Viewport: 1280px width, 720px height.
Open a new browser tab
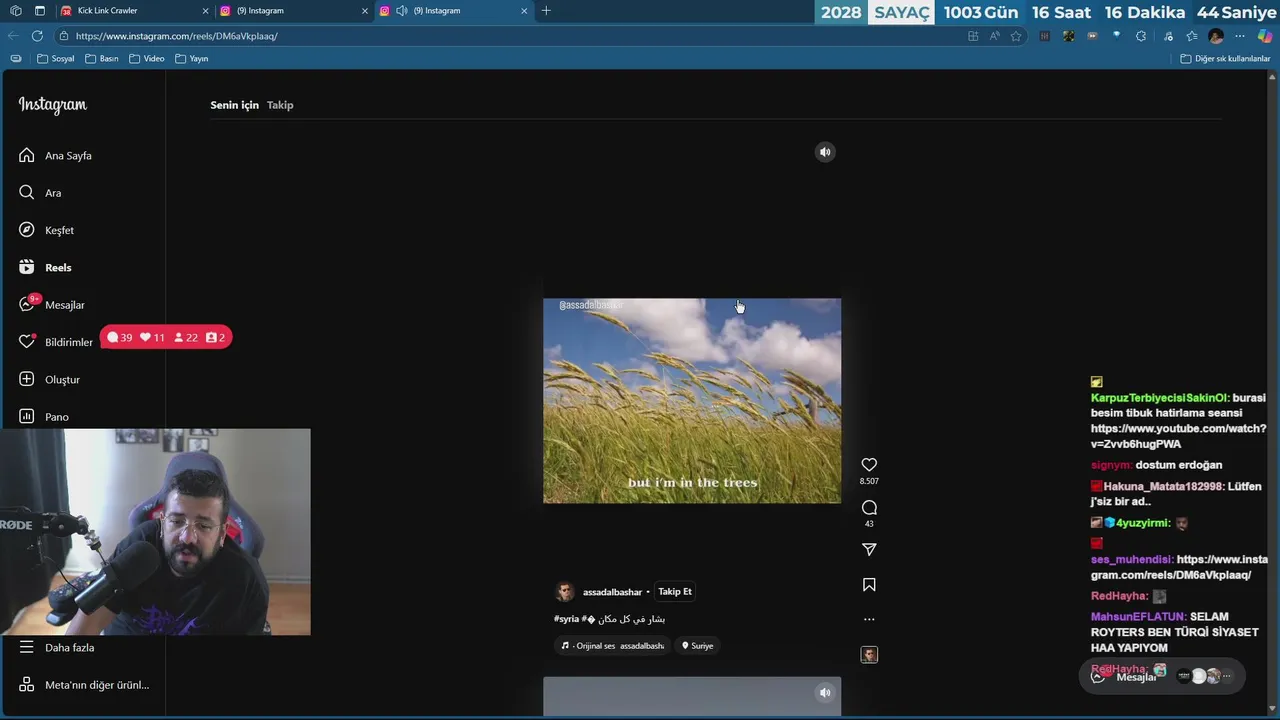pyautogui.click(x=546, y=11)
